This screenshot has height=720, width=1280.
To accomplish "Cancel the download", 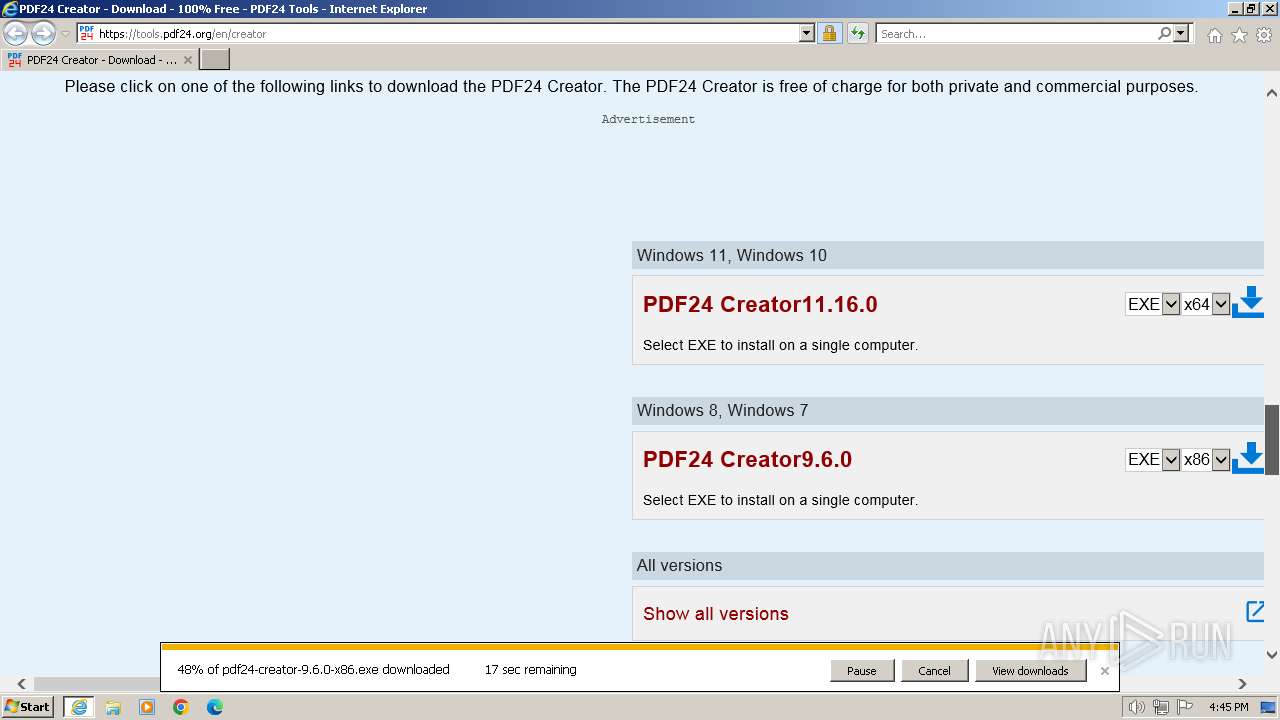I will [934, 671].
